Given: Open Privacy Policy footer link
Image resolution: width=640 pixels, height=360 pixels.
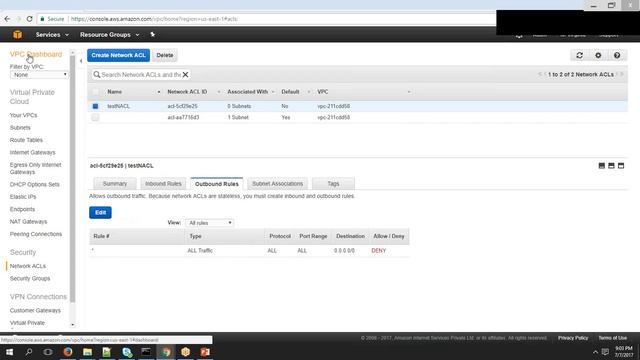Looking at the screenshot, I should [573, 338].
